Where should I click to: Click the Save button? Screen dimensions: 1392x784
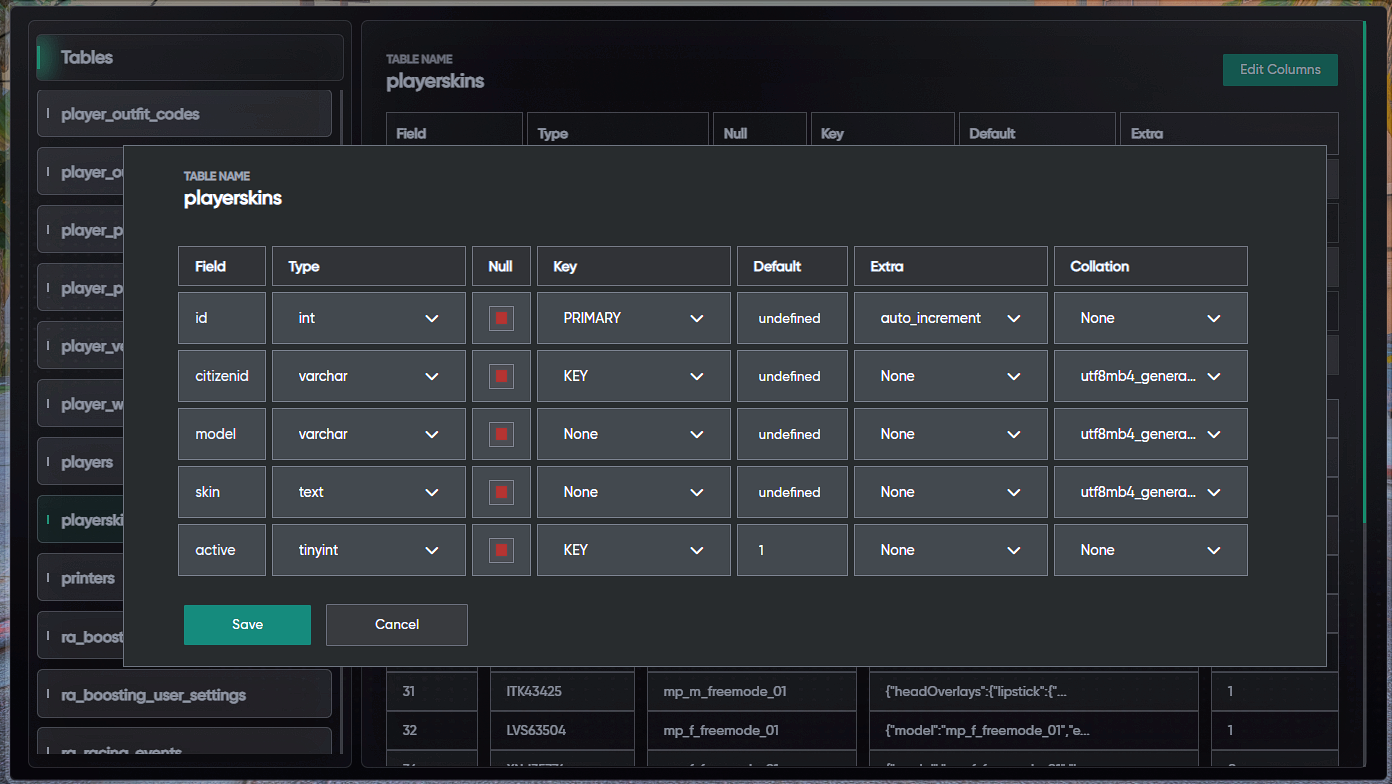pos(247,625)
